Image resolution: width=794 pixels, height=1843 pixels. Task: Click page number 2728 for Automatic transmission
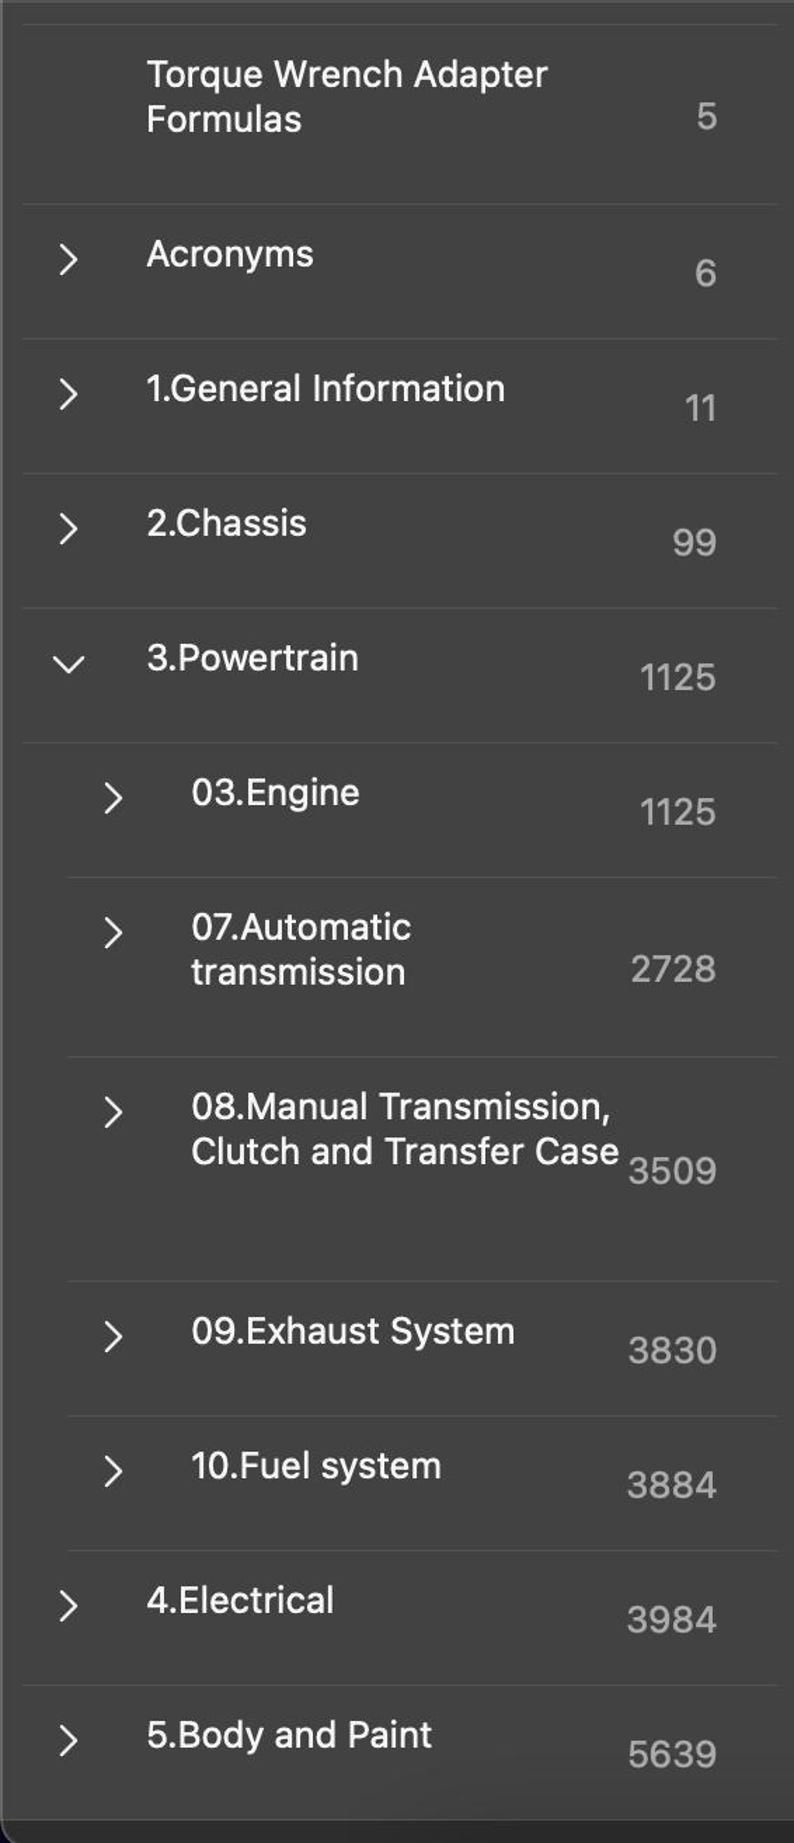pyautogui.click(x=673, y=969)
